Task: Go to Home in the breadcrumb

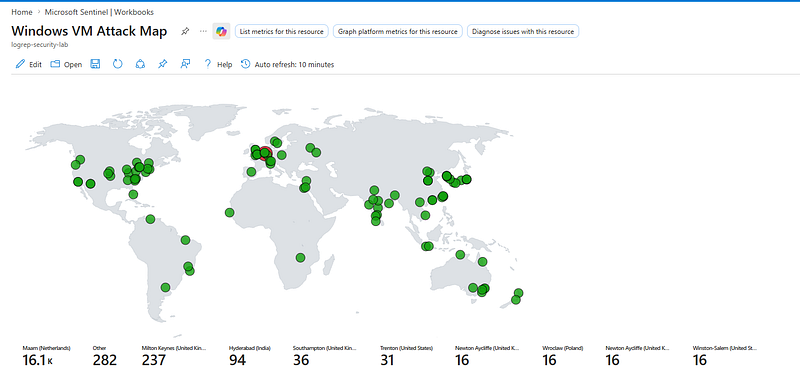Action: (21, 12)
